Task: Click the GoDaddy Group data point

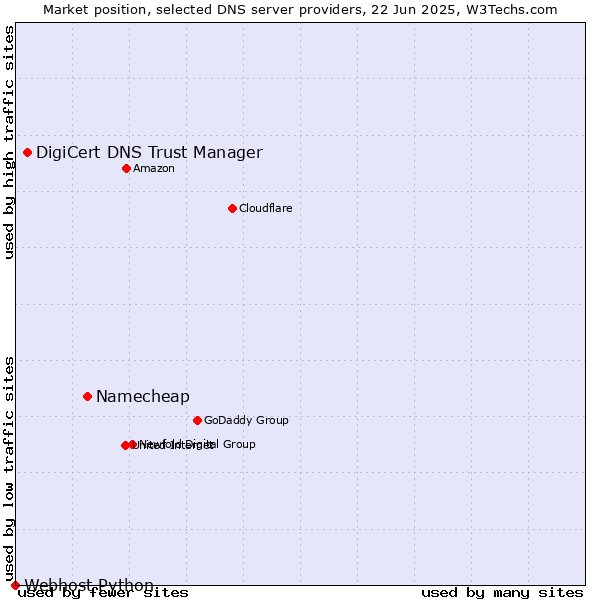Action: click(197, 421)
